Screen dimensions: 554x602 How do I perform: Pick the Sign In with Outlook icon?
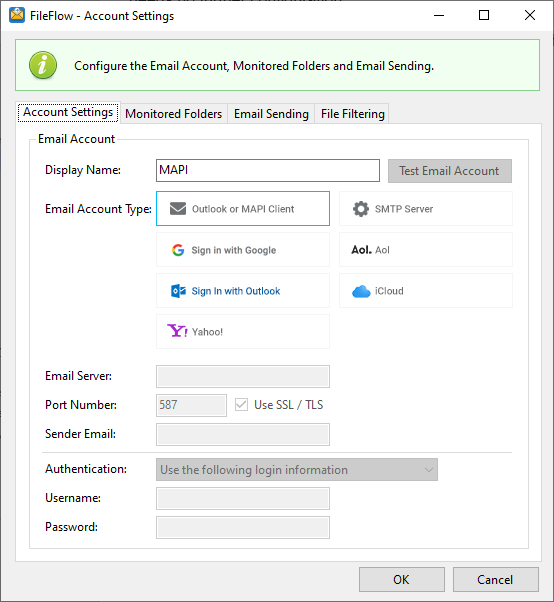(178, 291)
